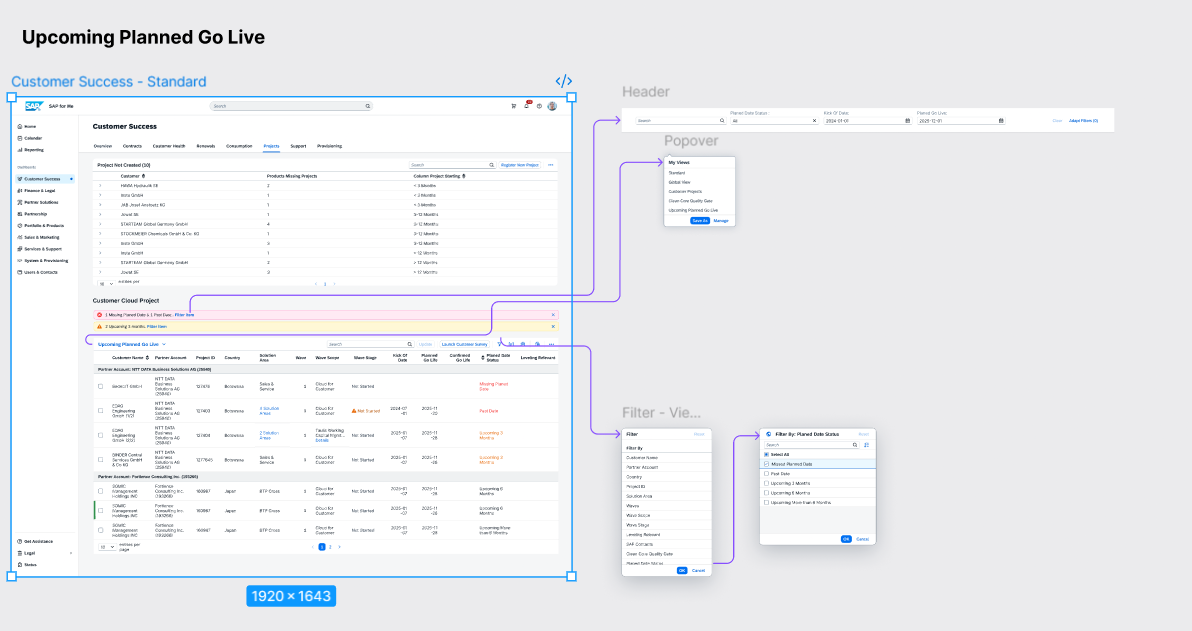This screenshot has width=1192, height=631.
Task: Switch to the Overview tab
Action: tap(103, 146)
